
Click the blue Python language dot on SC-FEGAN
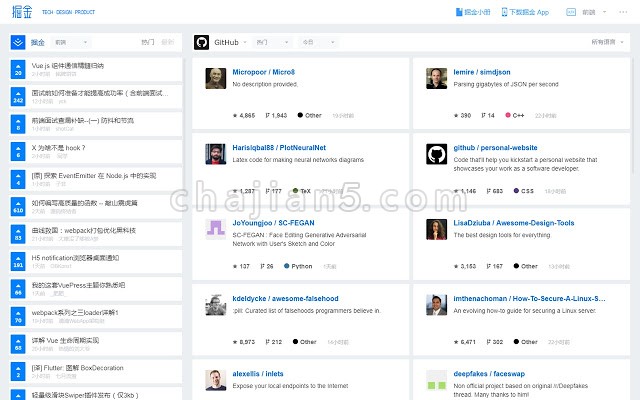287,266
